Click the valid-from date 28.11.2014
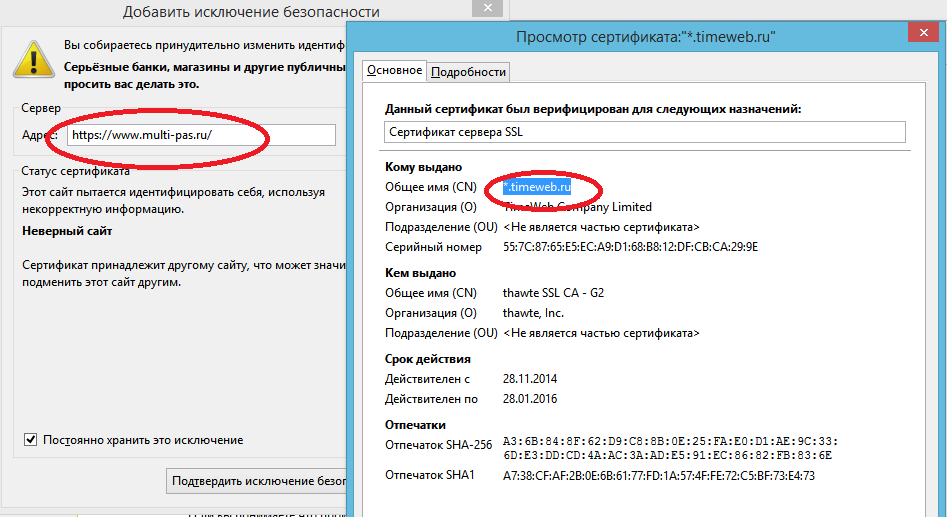Viewport: 947px width, 517px height. 530,379
